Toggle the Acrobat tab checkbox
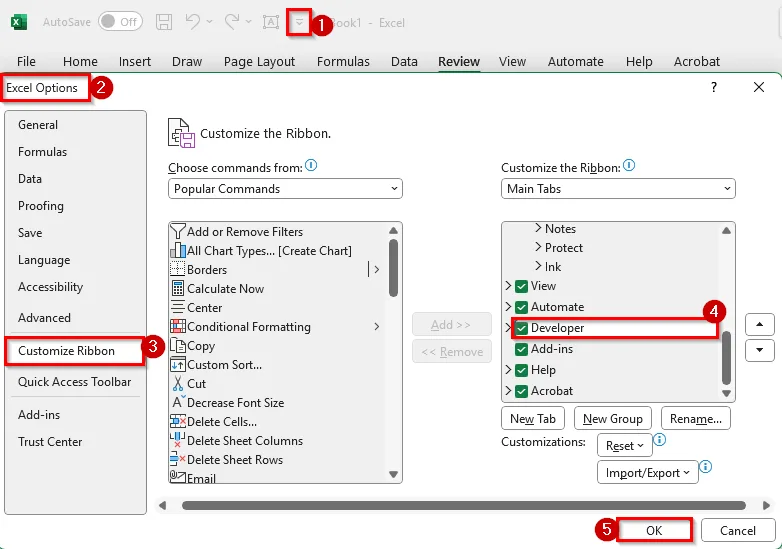The width and height of the screenshot is (782, 549). click(x=521, y=391)
